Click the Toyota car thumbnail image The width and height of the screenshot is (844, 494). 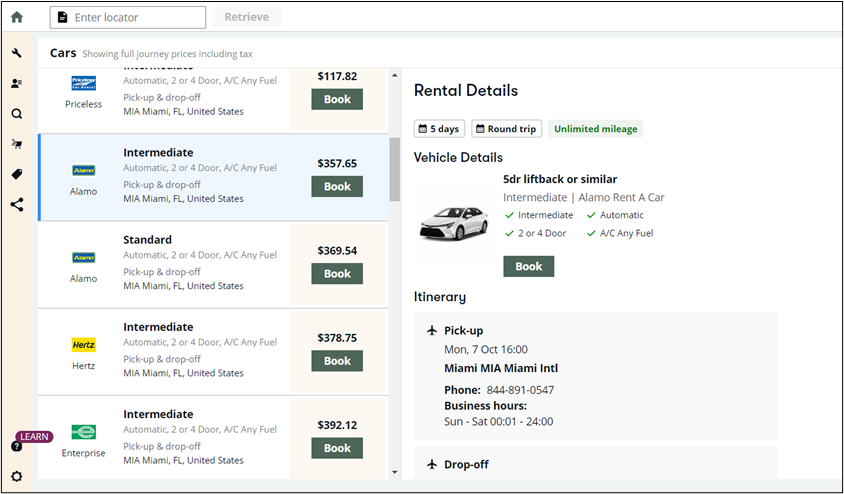click(453, 223)
